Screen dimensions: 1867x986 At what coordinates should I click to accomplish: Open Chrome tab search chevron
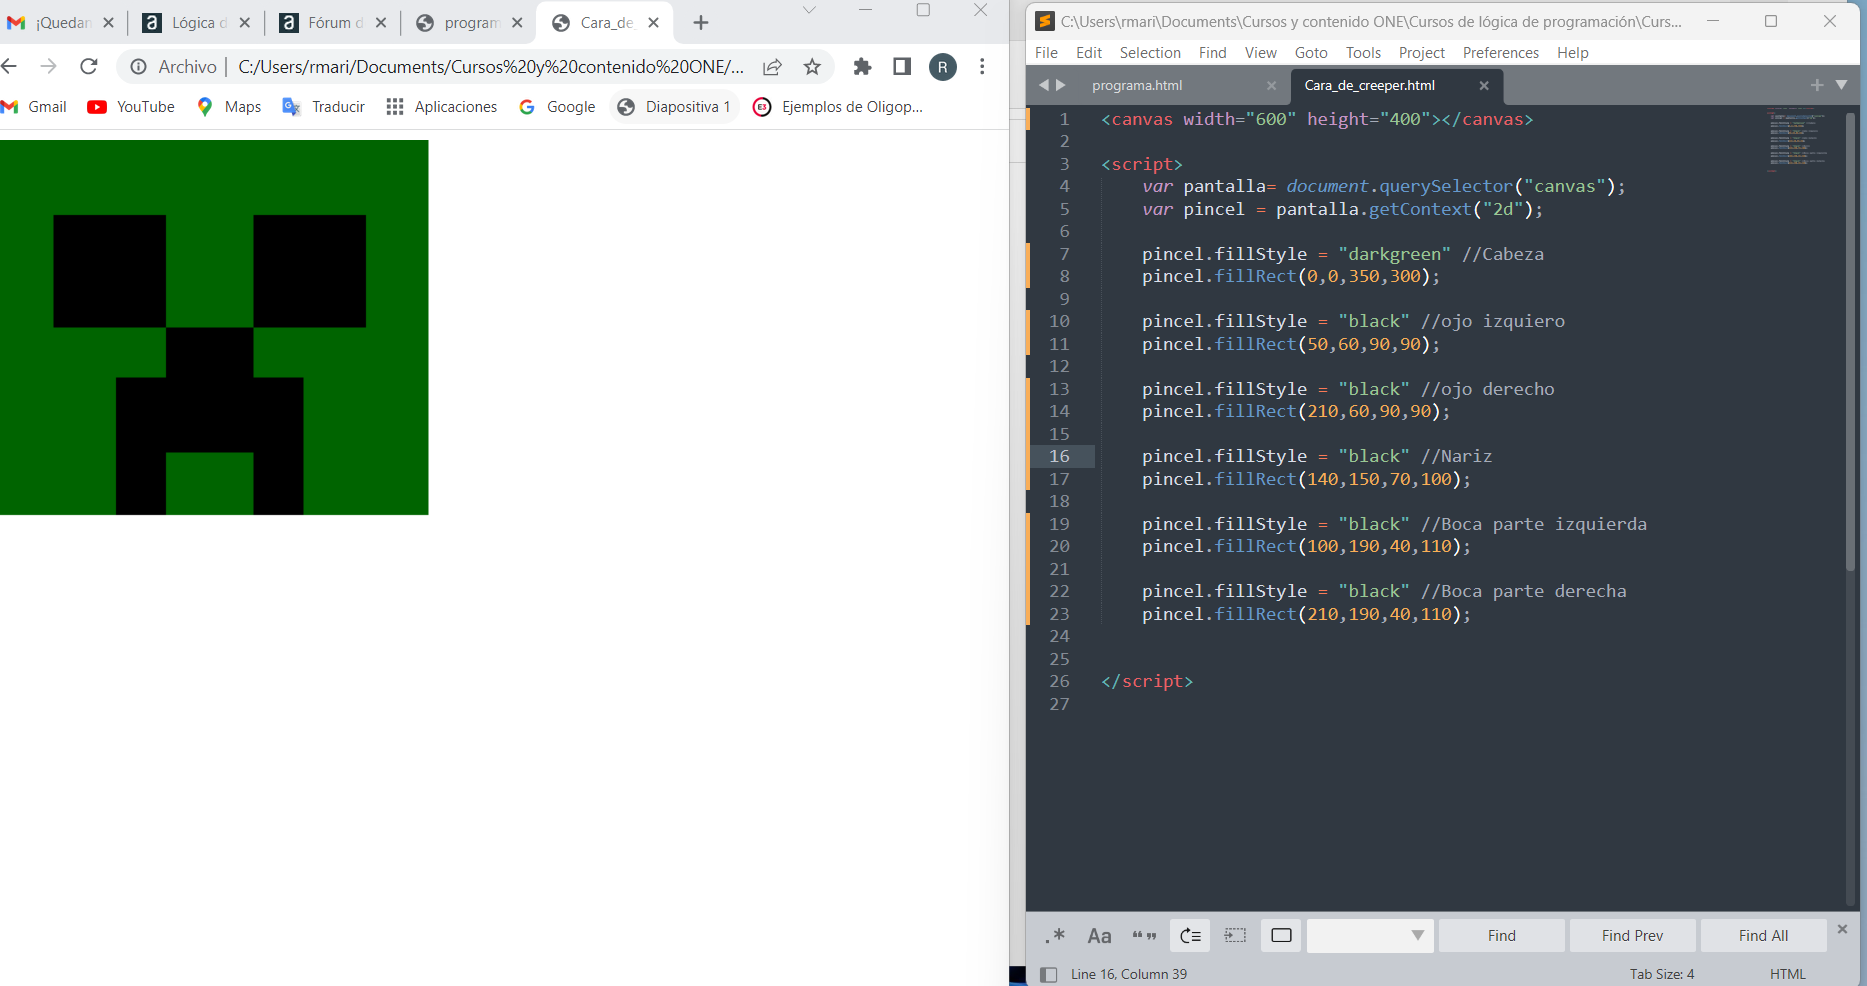(x=810, y=10)
